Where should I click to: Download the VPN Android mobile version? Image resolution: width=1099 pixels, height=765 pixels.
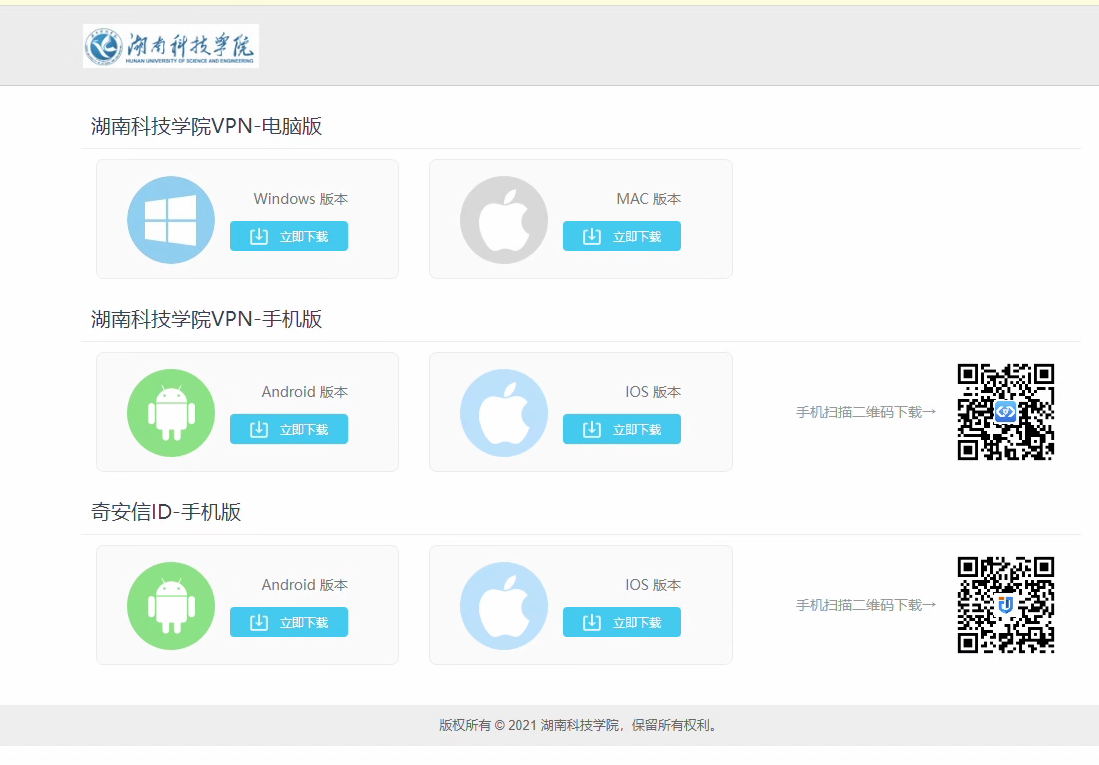(289, 429)
